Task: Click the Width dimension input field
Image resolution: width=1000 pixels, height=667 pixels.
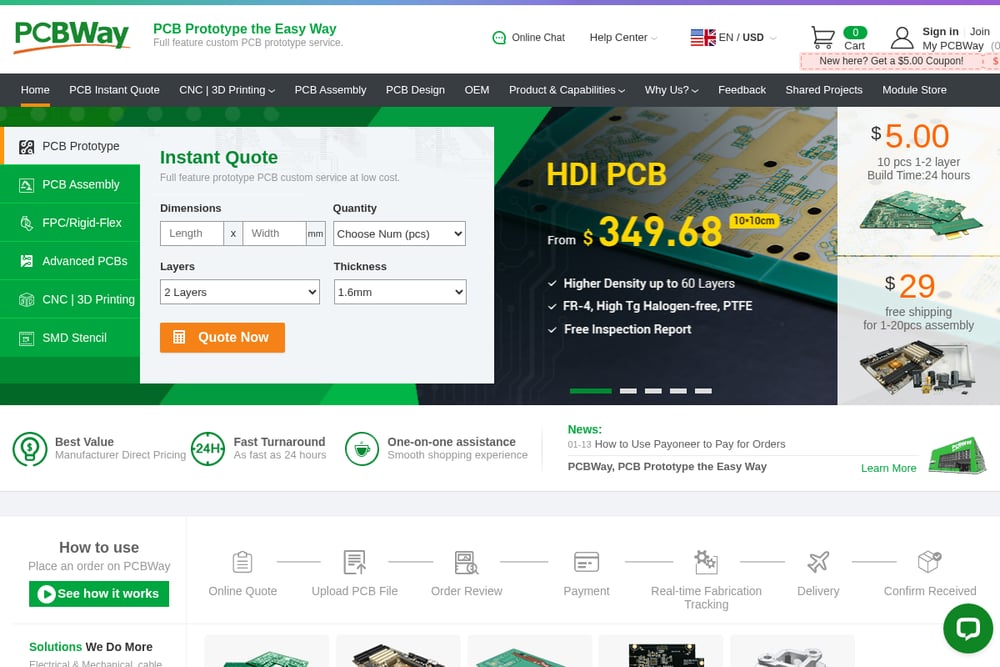Action: tap(274, 233)
